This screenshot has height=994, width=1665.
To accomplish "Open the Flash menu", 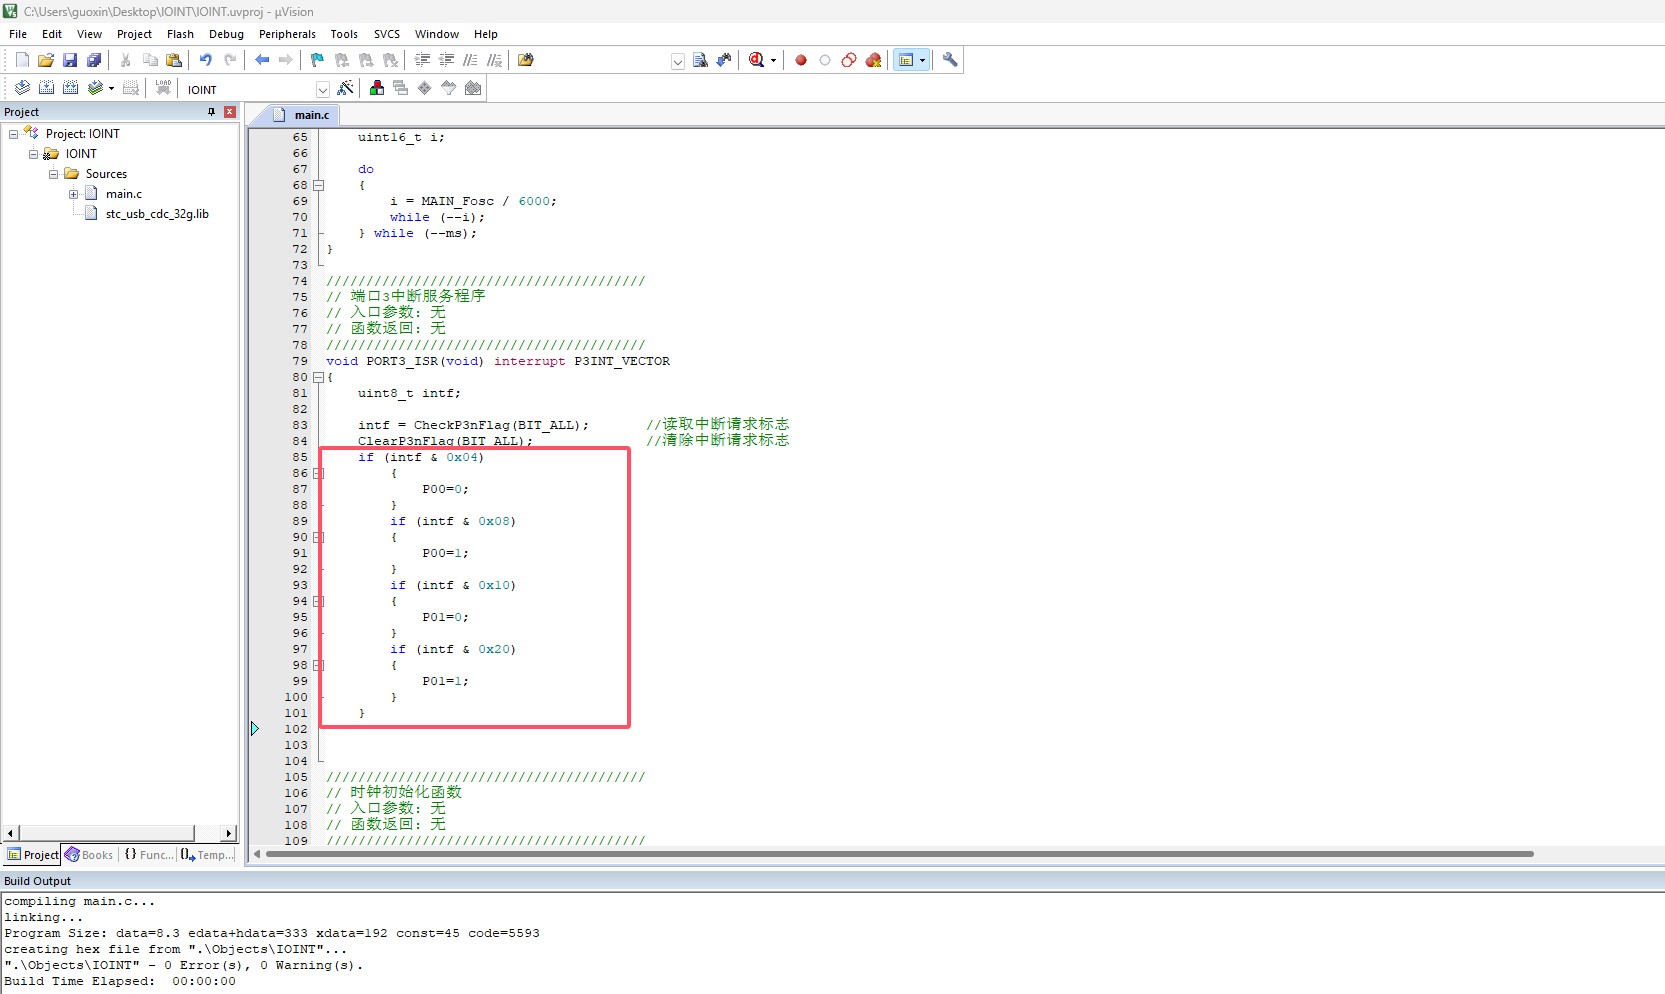I will pyautogui.click(x=180, y=34).
